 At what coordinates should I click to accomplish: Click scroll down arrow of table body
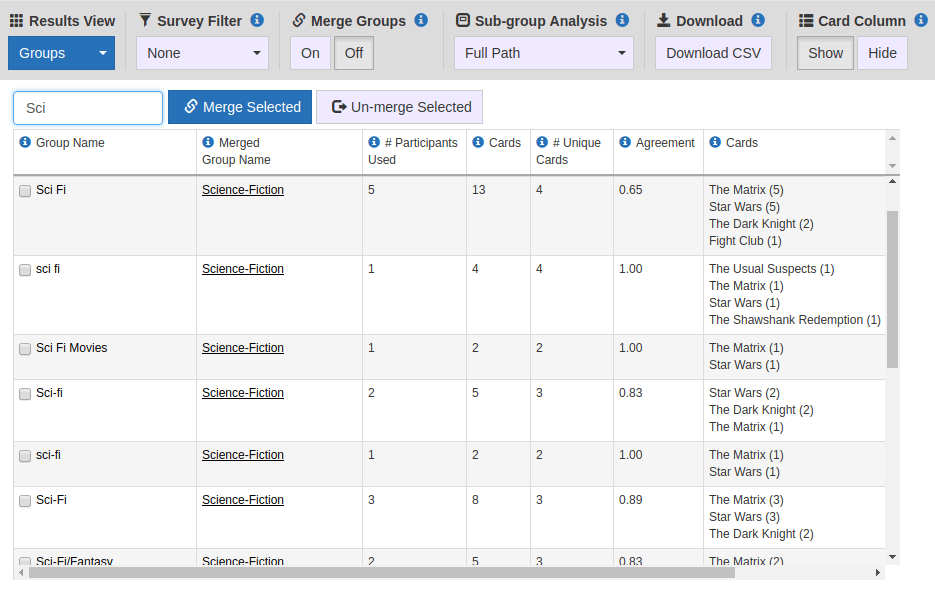point(892,557)
